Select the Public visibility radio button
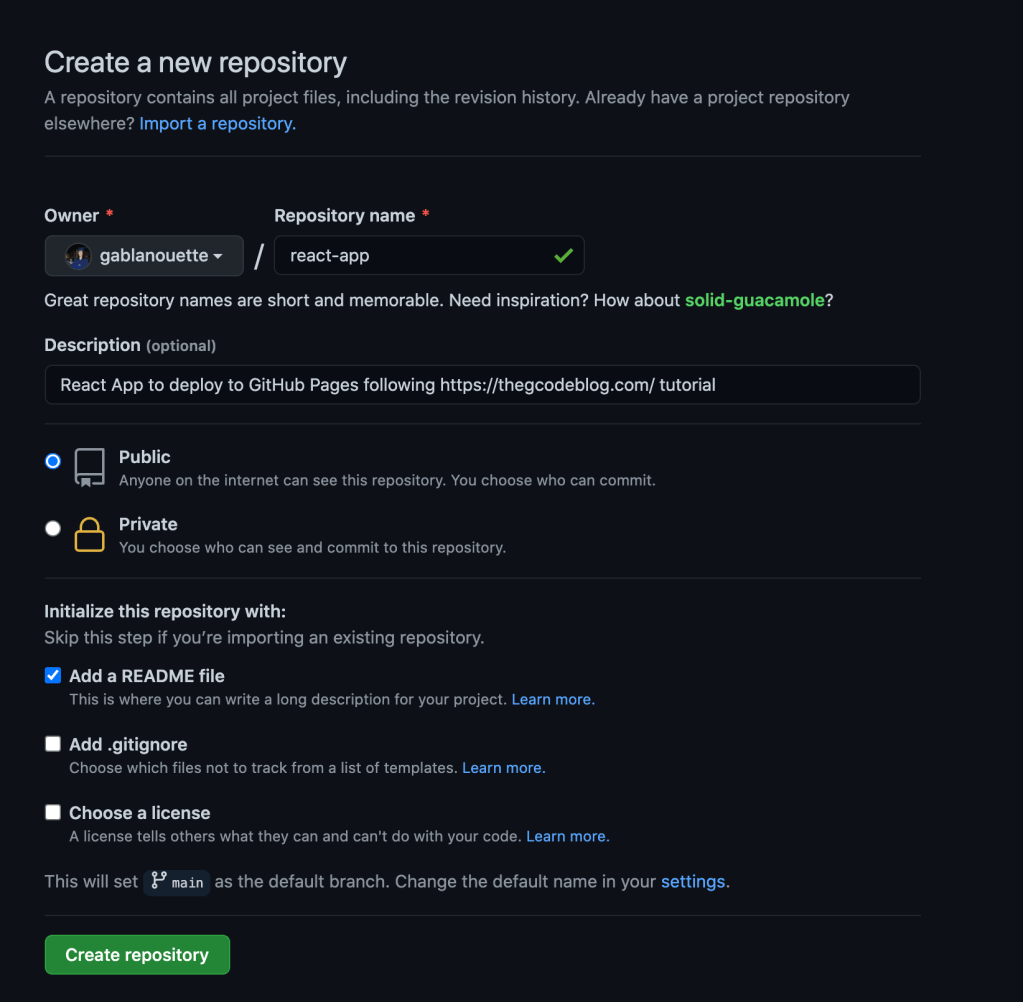This screenshot has height=1002, width=1023. coord(53,461)
